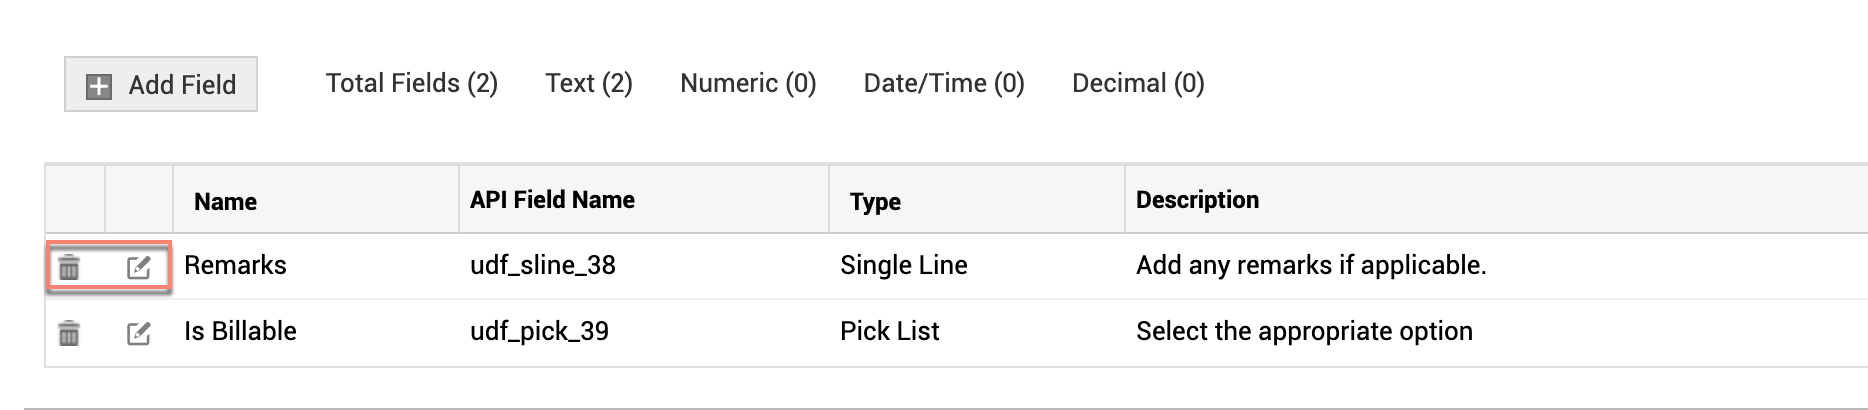Select the Is Billable field name
The image size is (1868, 410).
coord(240,331)
